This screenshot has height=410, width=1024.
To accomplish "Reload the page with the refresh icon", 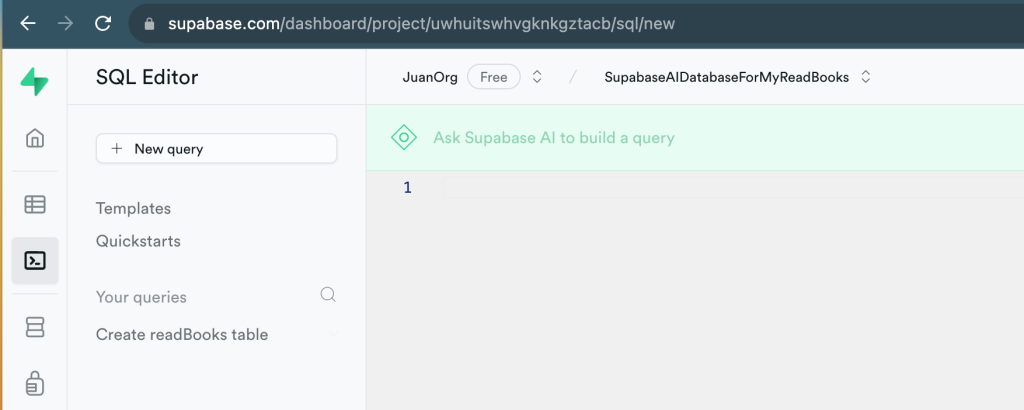I will (x=103, y=24).
